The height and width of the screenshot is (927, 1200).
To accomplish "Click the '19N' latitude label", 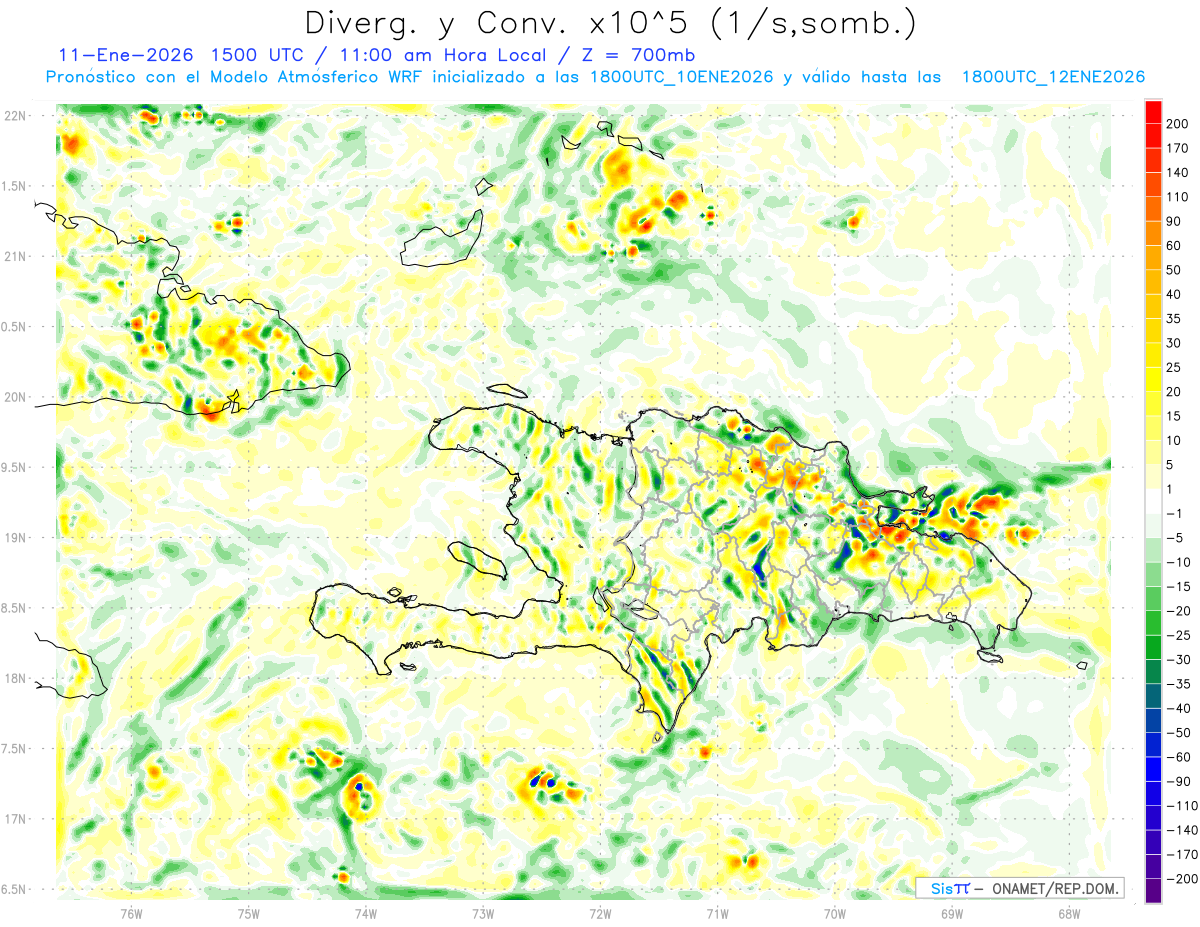I will (x=16, y=537).
